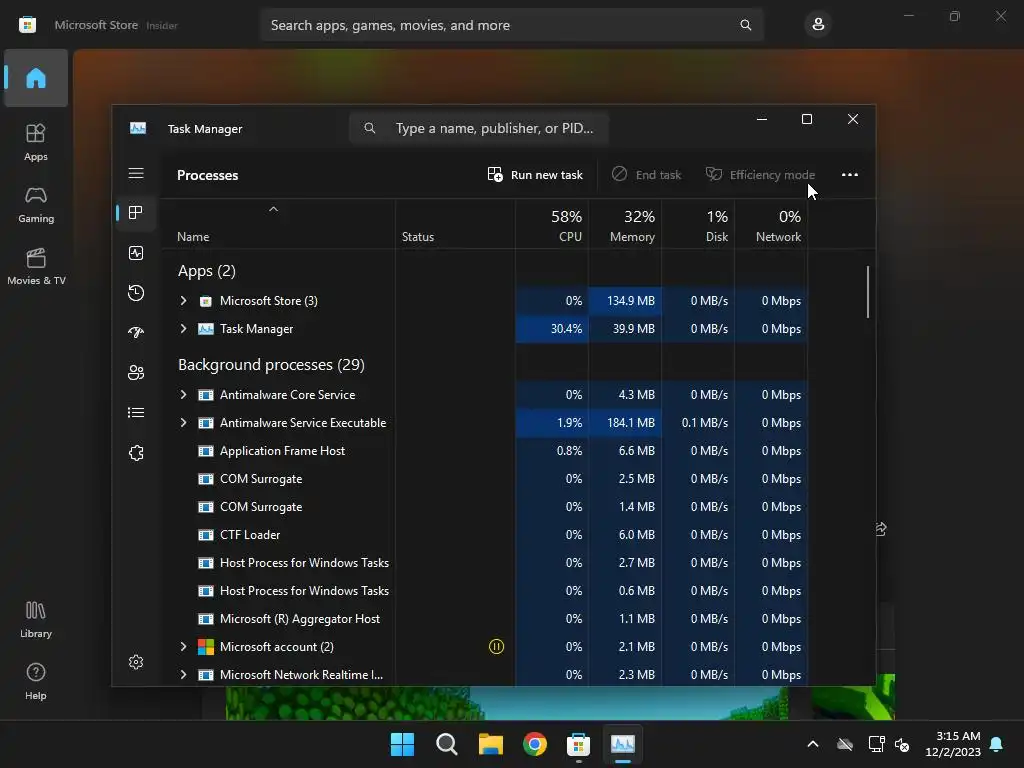
Task: Expand the Microsoft Store (3) process group
Action: [x=184, y=300]
